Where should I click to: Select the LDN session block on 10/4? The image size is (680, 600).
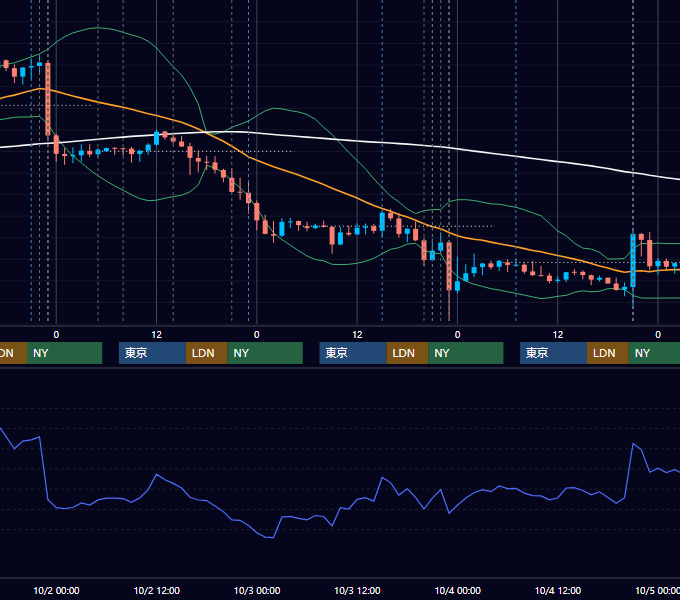[608, 353]
